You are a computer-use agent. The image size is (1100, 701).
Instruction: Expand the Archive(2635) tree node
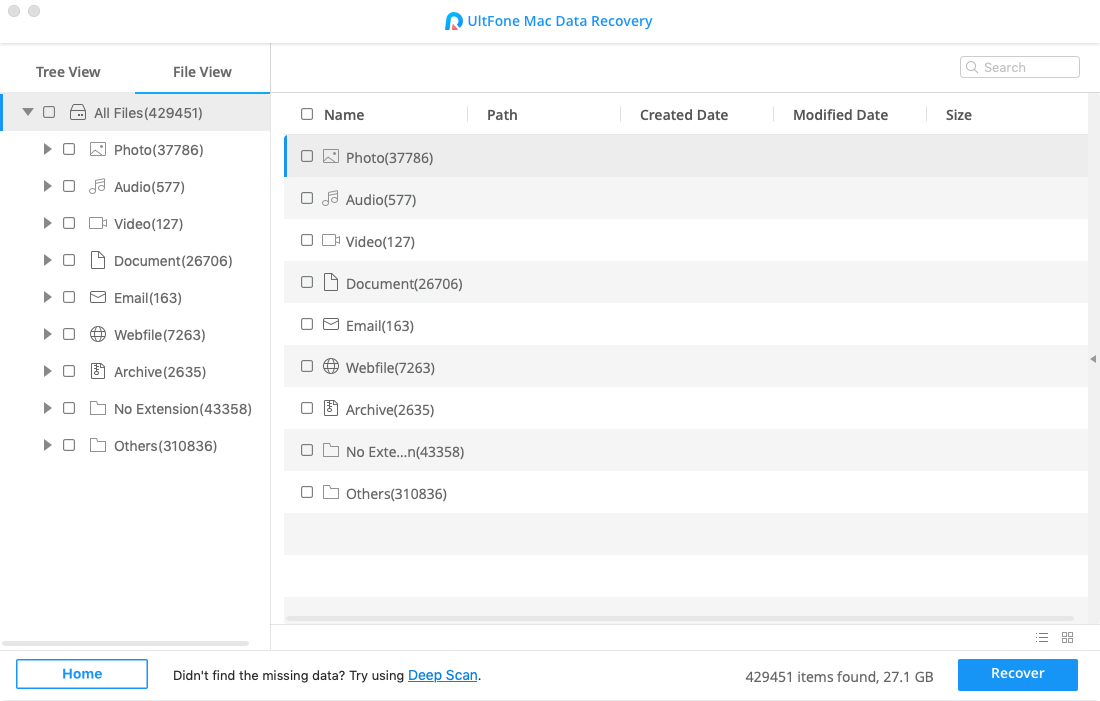pyautogui.click(x=47, y=371)
